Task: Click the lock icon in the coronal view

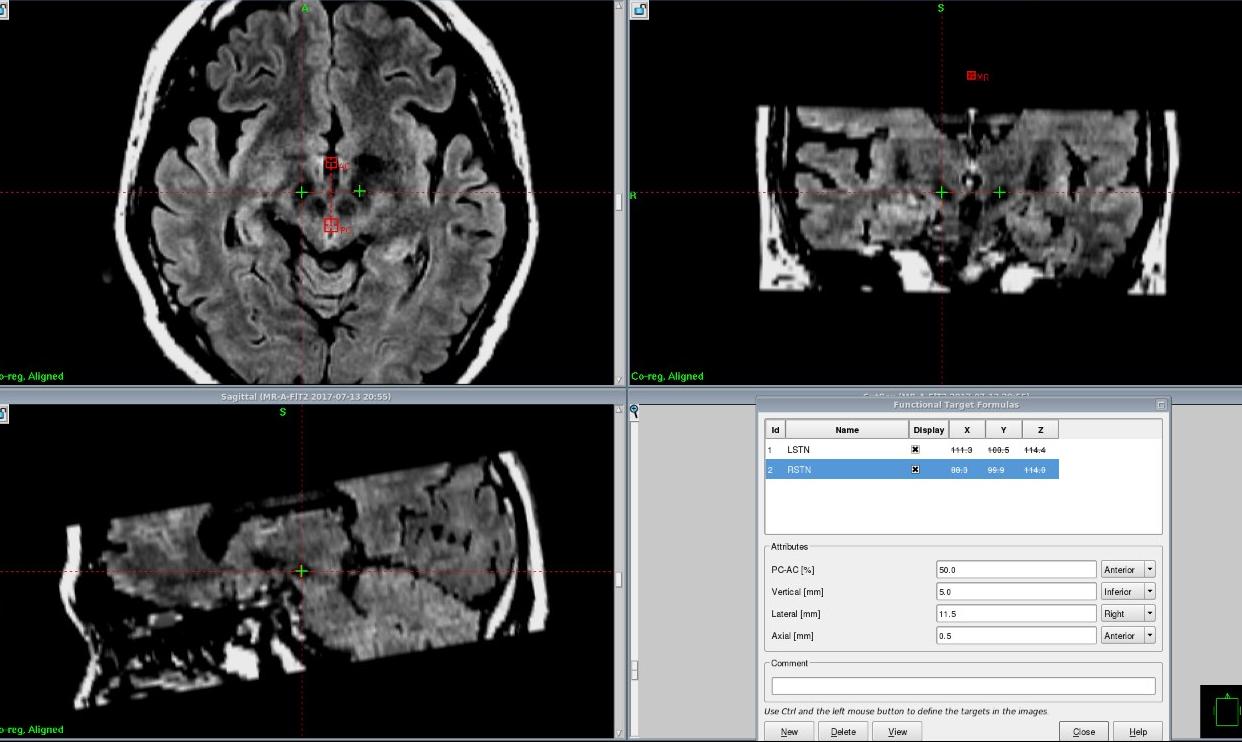Action: point(639,10)
